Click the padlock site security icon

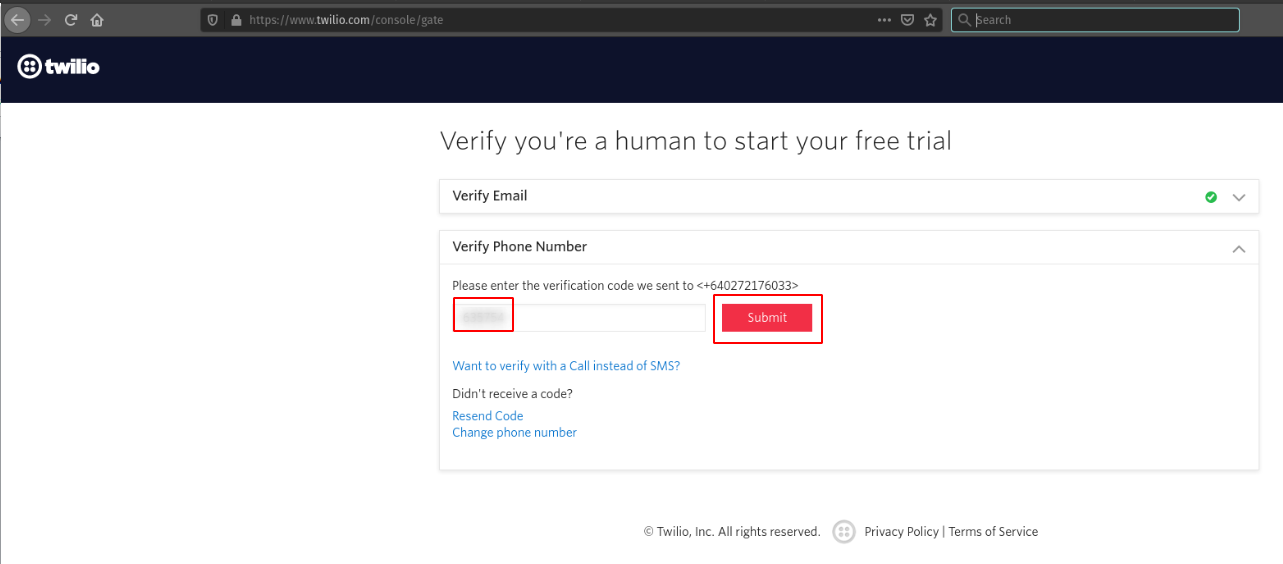coord(236,20)
